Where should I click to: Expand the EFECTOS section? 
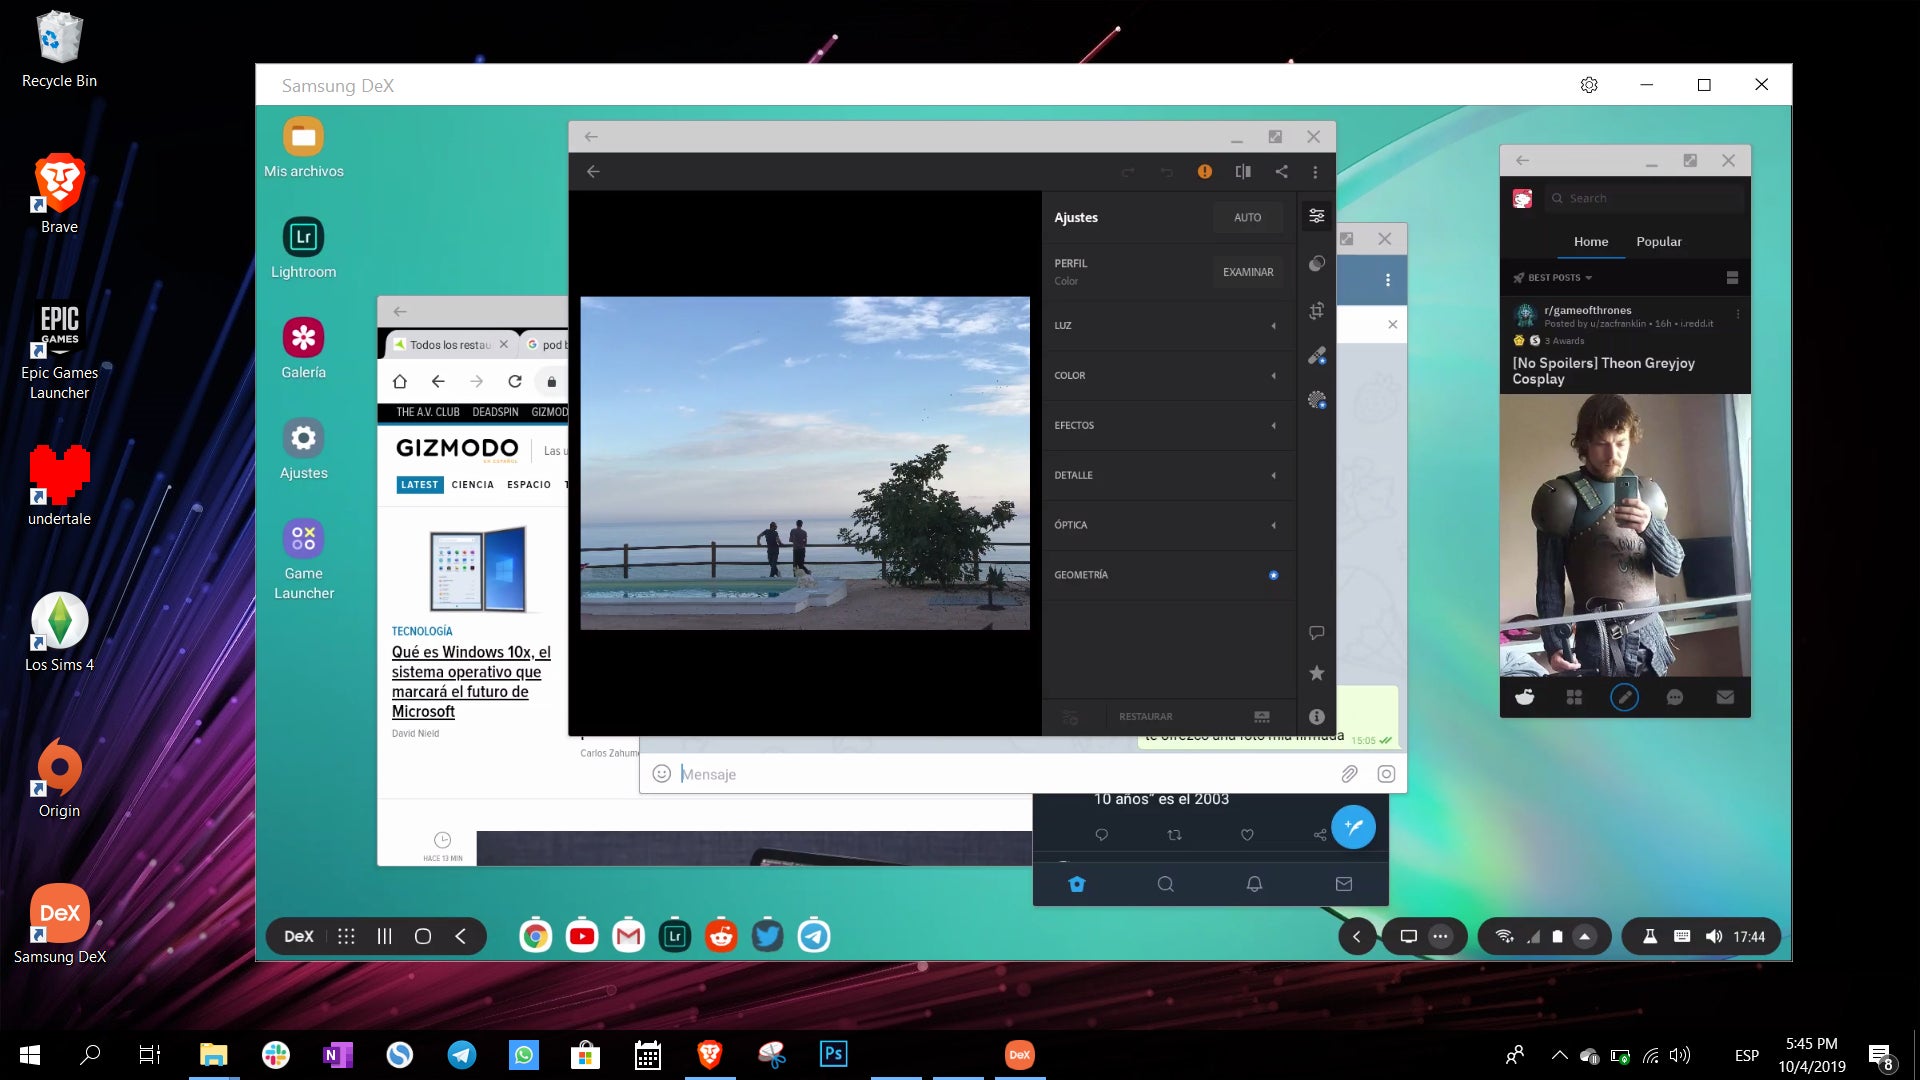pyautogui.click(x=1166, y=426)
